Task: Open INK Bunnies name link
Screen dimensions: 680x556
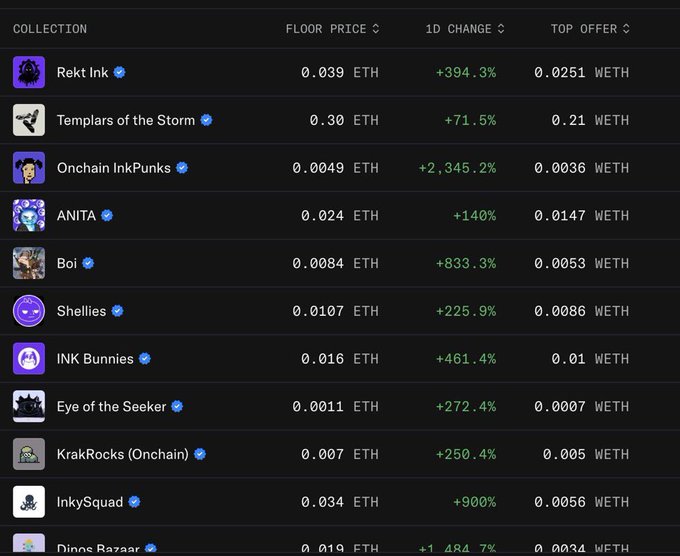Action: tap(95, 358)
